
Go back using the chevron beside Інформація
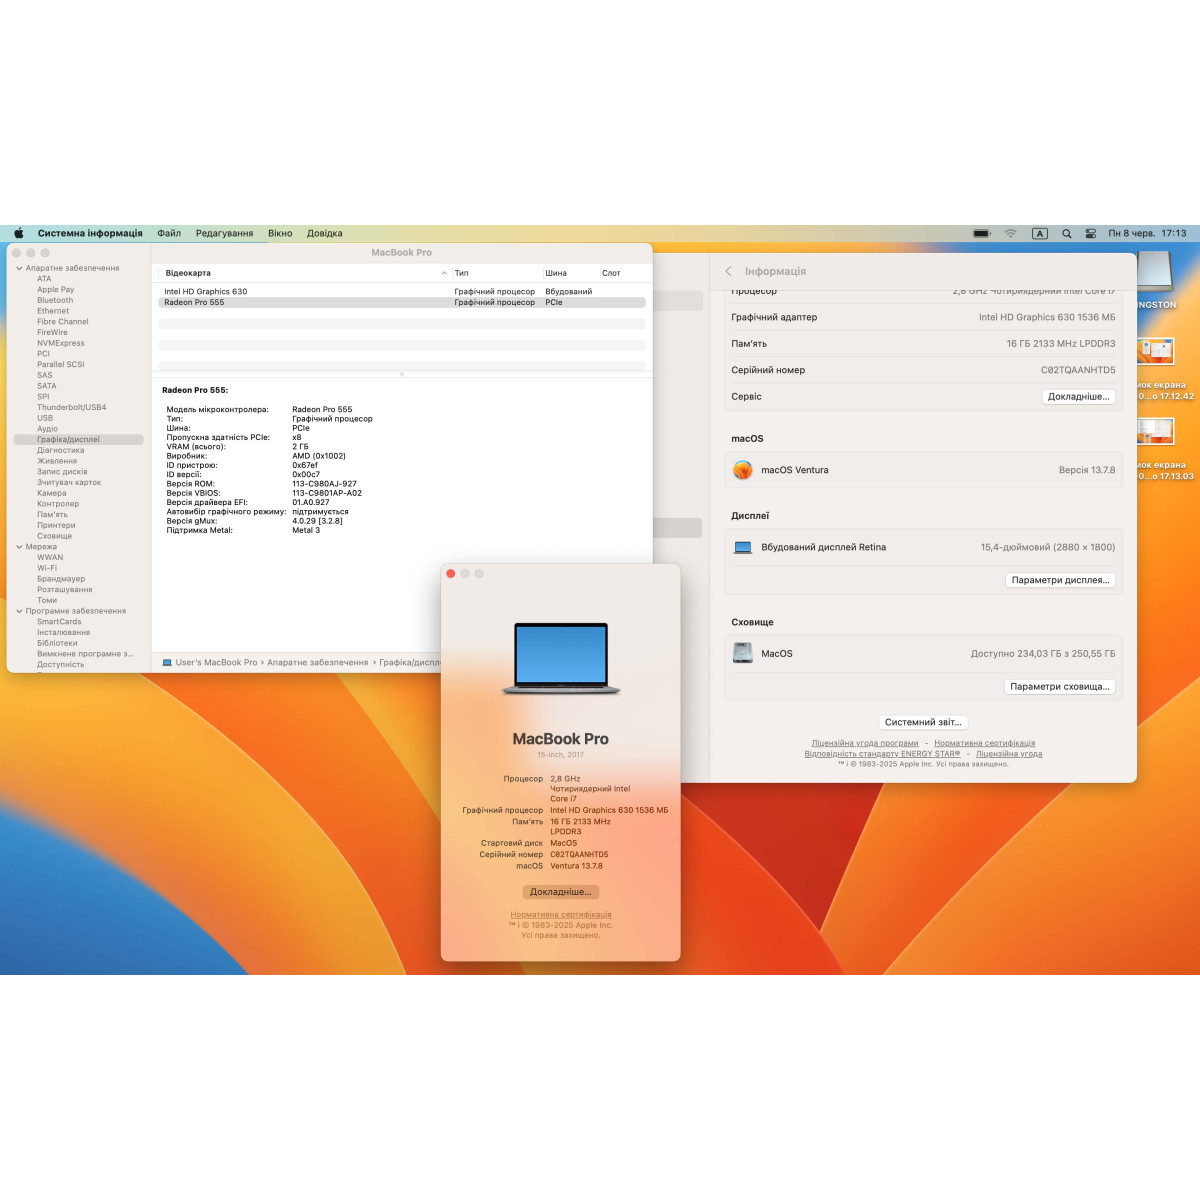click(x=728, y=271)
